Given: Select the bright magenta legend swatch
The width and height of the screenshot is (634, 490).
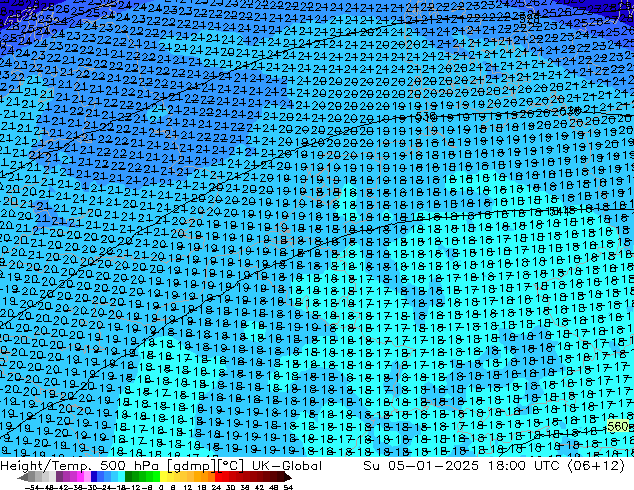Looking at the screenshot, I should [x=80, y=476].
